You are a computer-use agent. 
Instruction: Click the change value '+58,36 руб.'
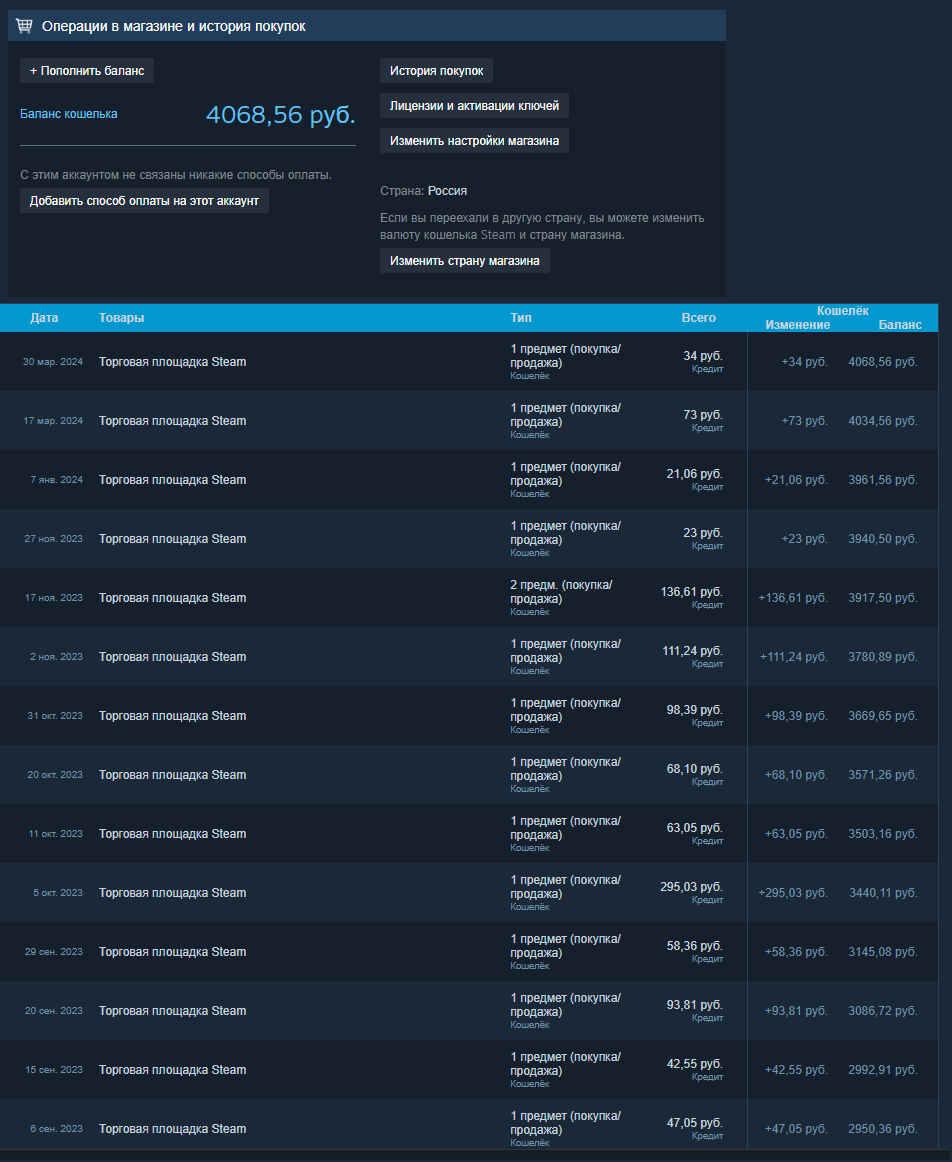coord(796,952)
